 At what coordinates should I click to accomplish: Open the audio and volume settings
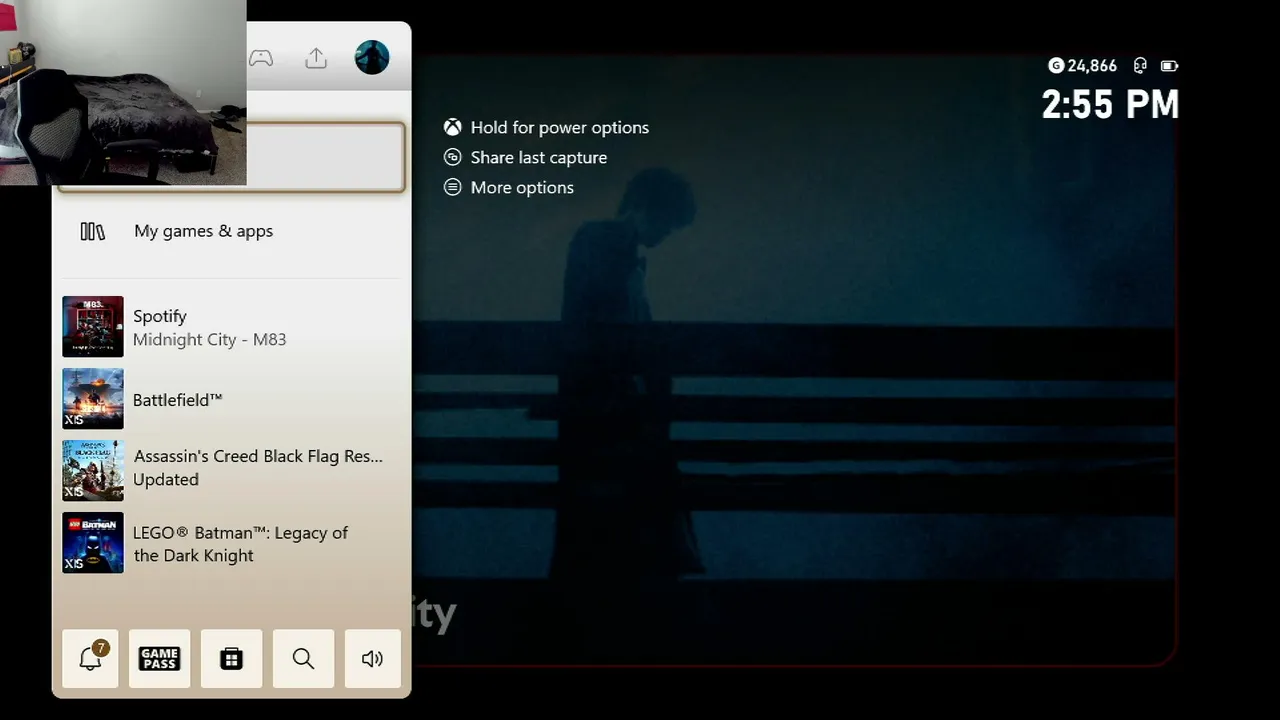[372, 659]
